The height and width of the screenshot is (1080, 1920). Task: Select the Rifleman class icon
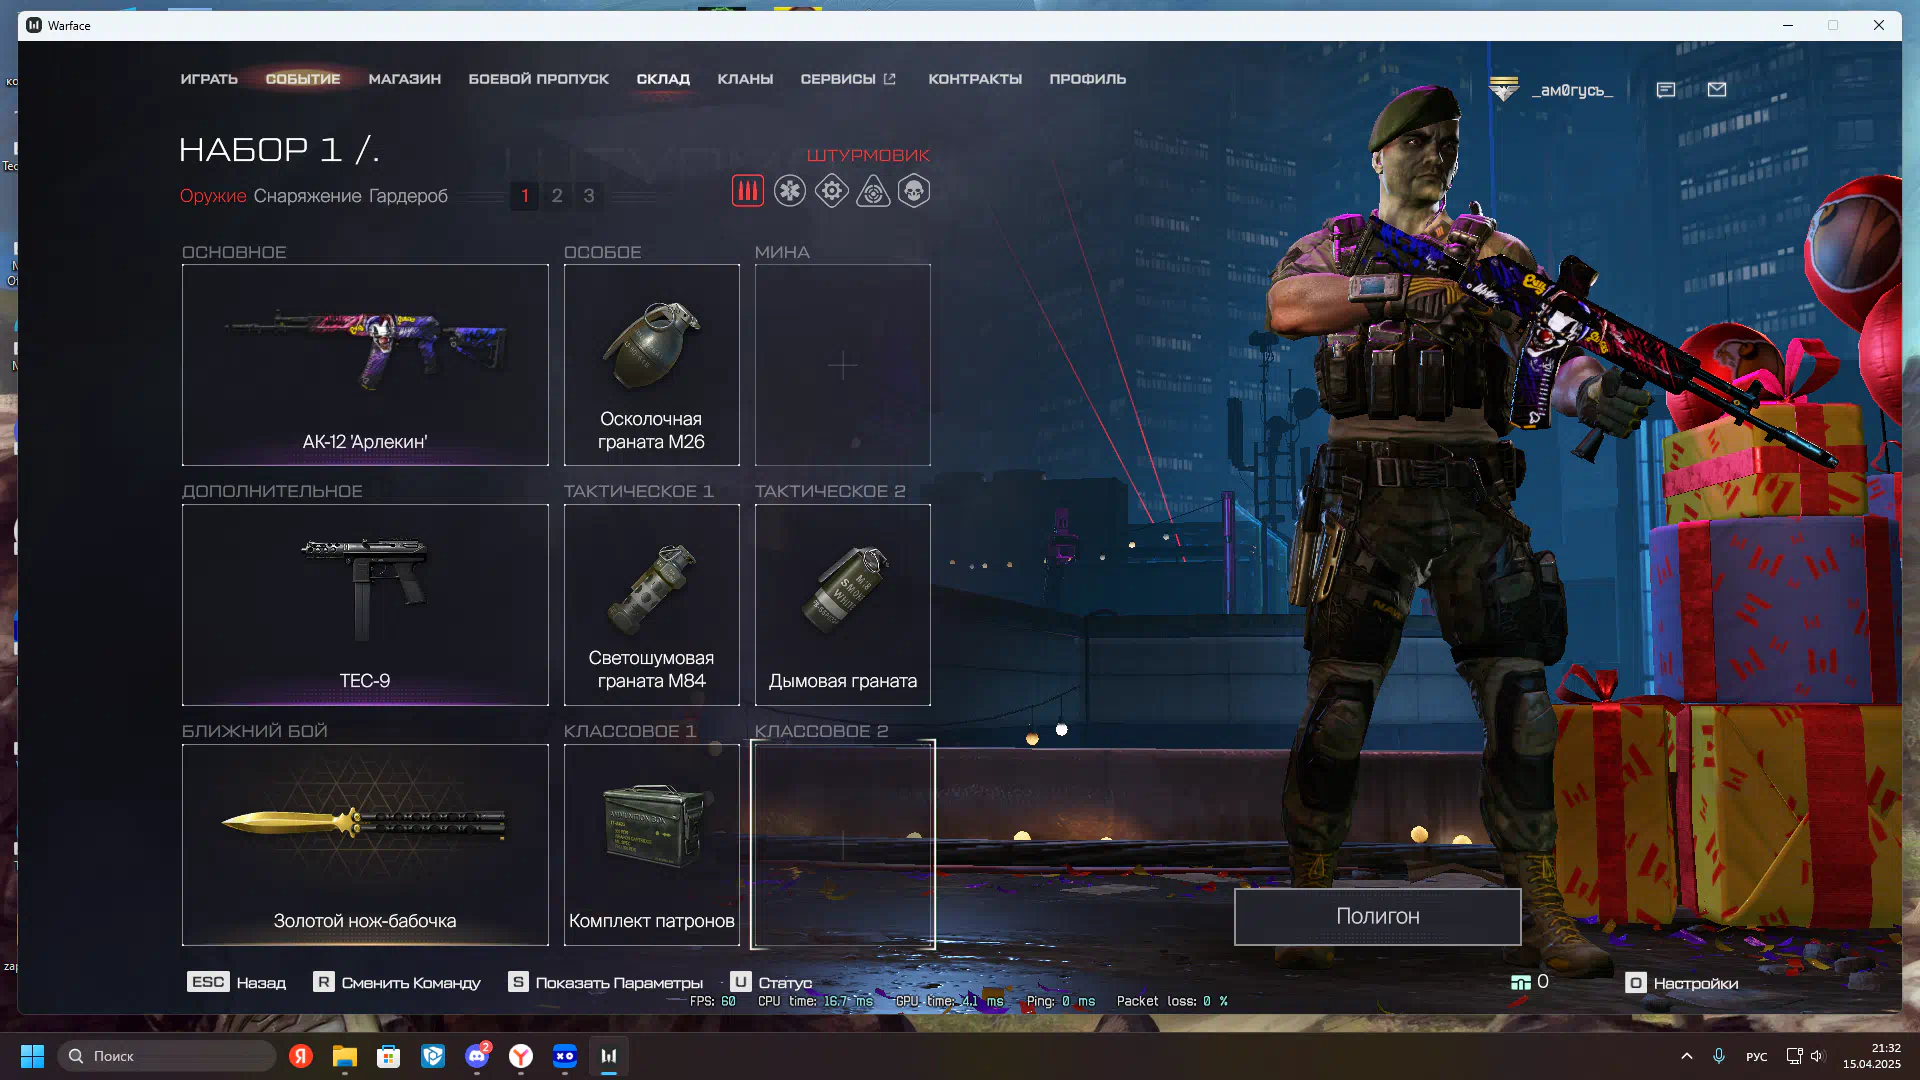pos(748,191)
